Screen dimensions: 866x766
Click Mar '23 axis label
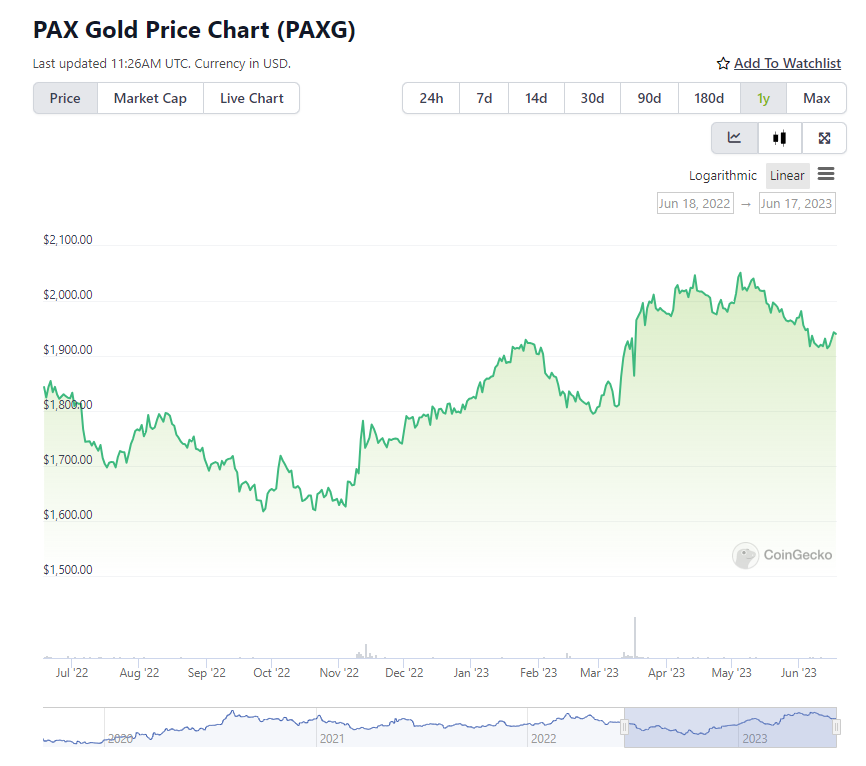click(599, 673)
